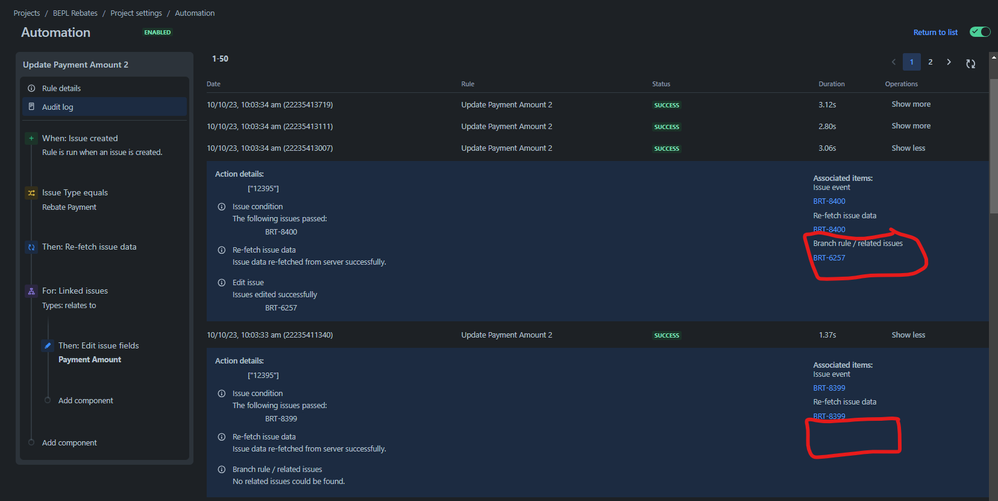Viewport: 998px width, 501px height.
Task: Click the Rule details info icon
Action: point(31,88)
